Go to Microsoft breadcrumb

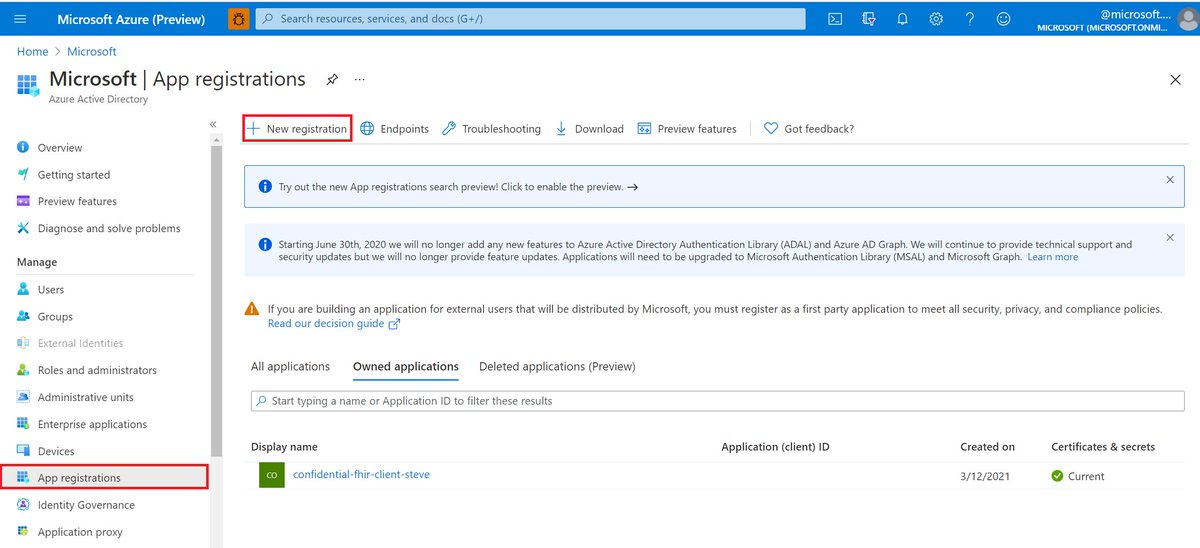pos(92,51)
